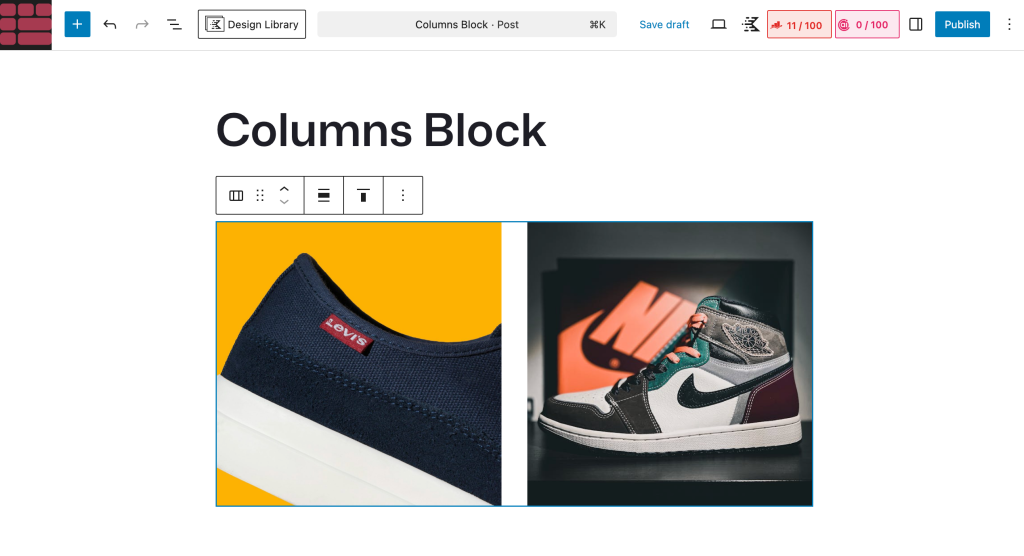Change the vertical alignment setting
Viewport: 1024px width, 556px height.
click(x=363, y=196)
